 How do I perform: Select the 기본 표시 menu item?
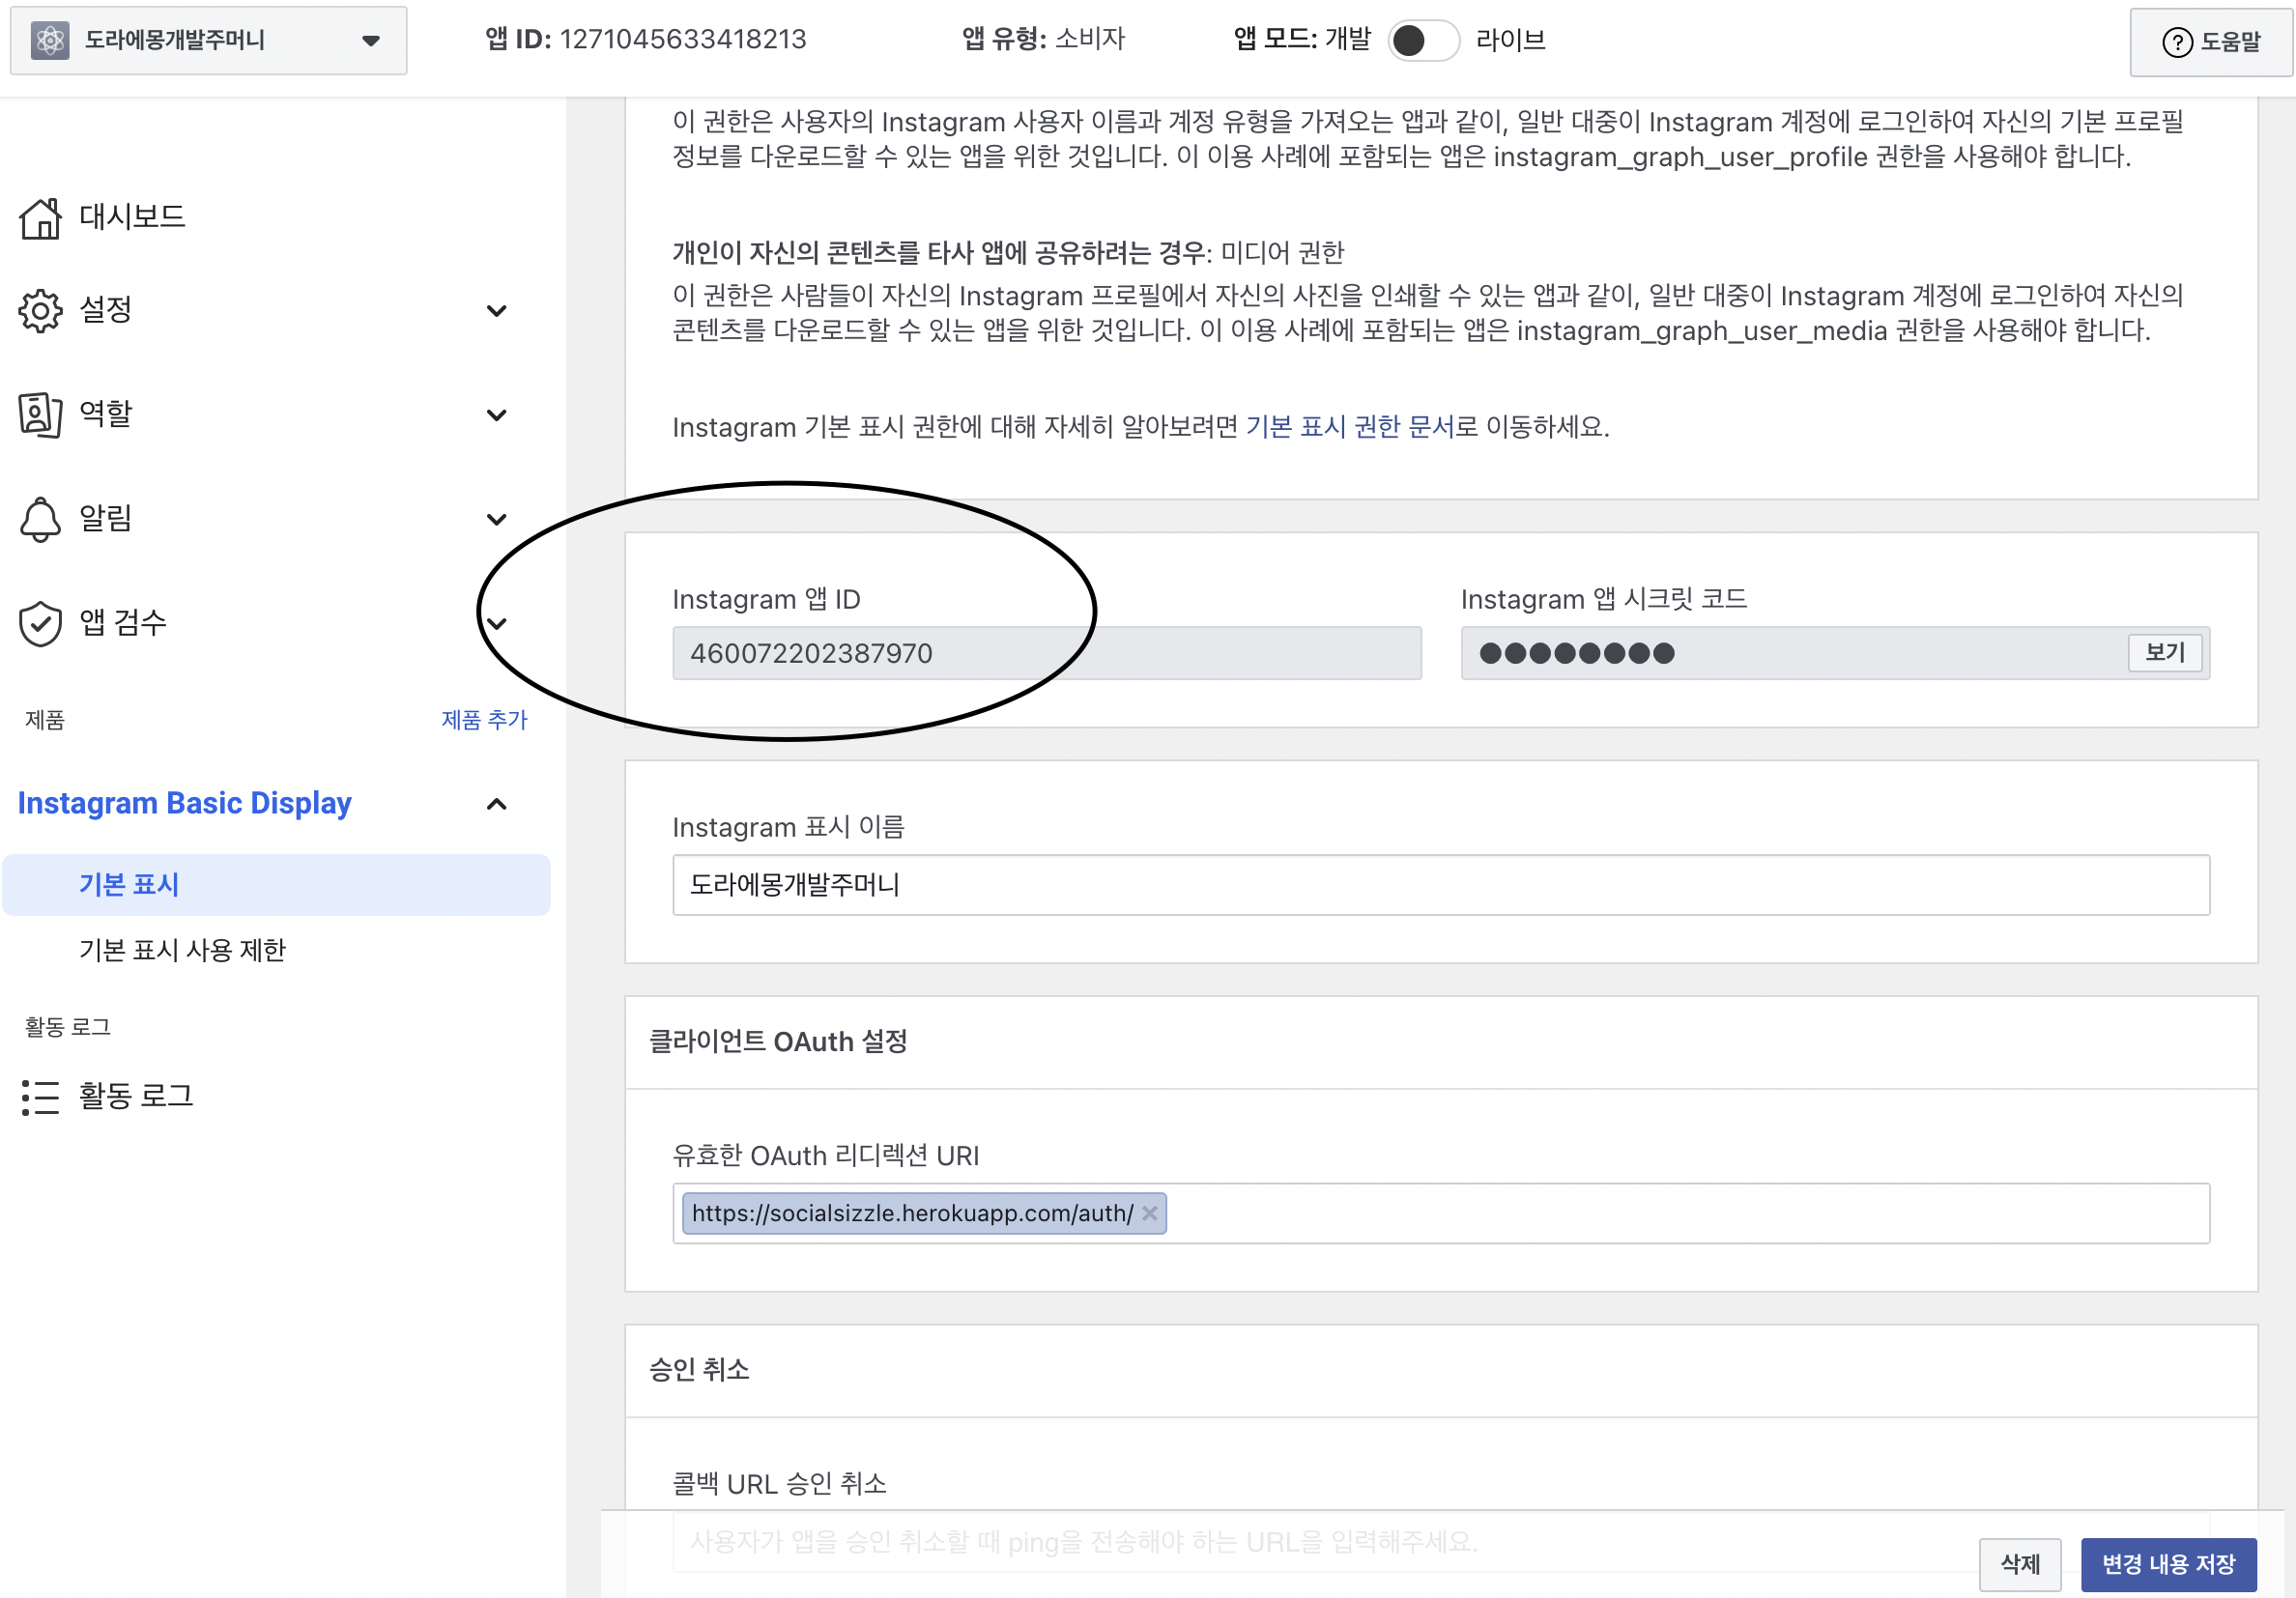129,884
